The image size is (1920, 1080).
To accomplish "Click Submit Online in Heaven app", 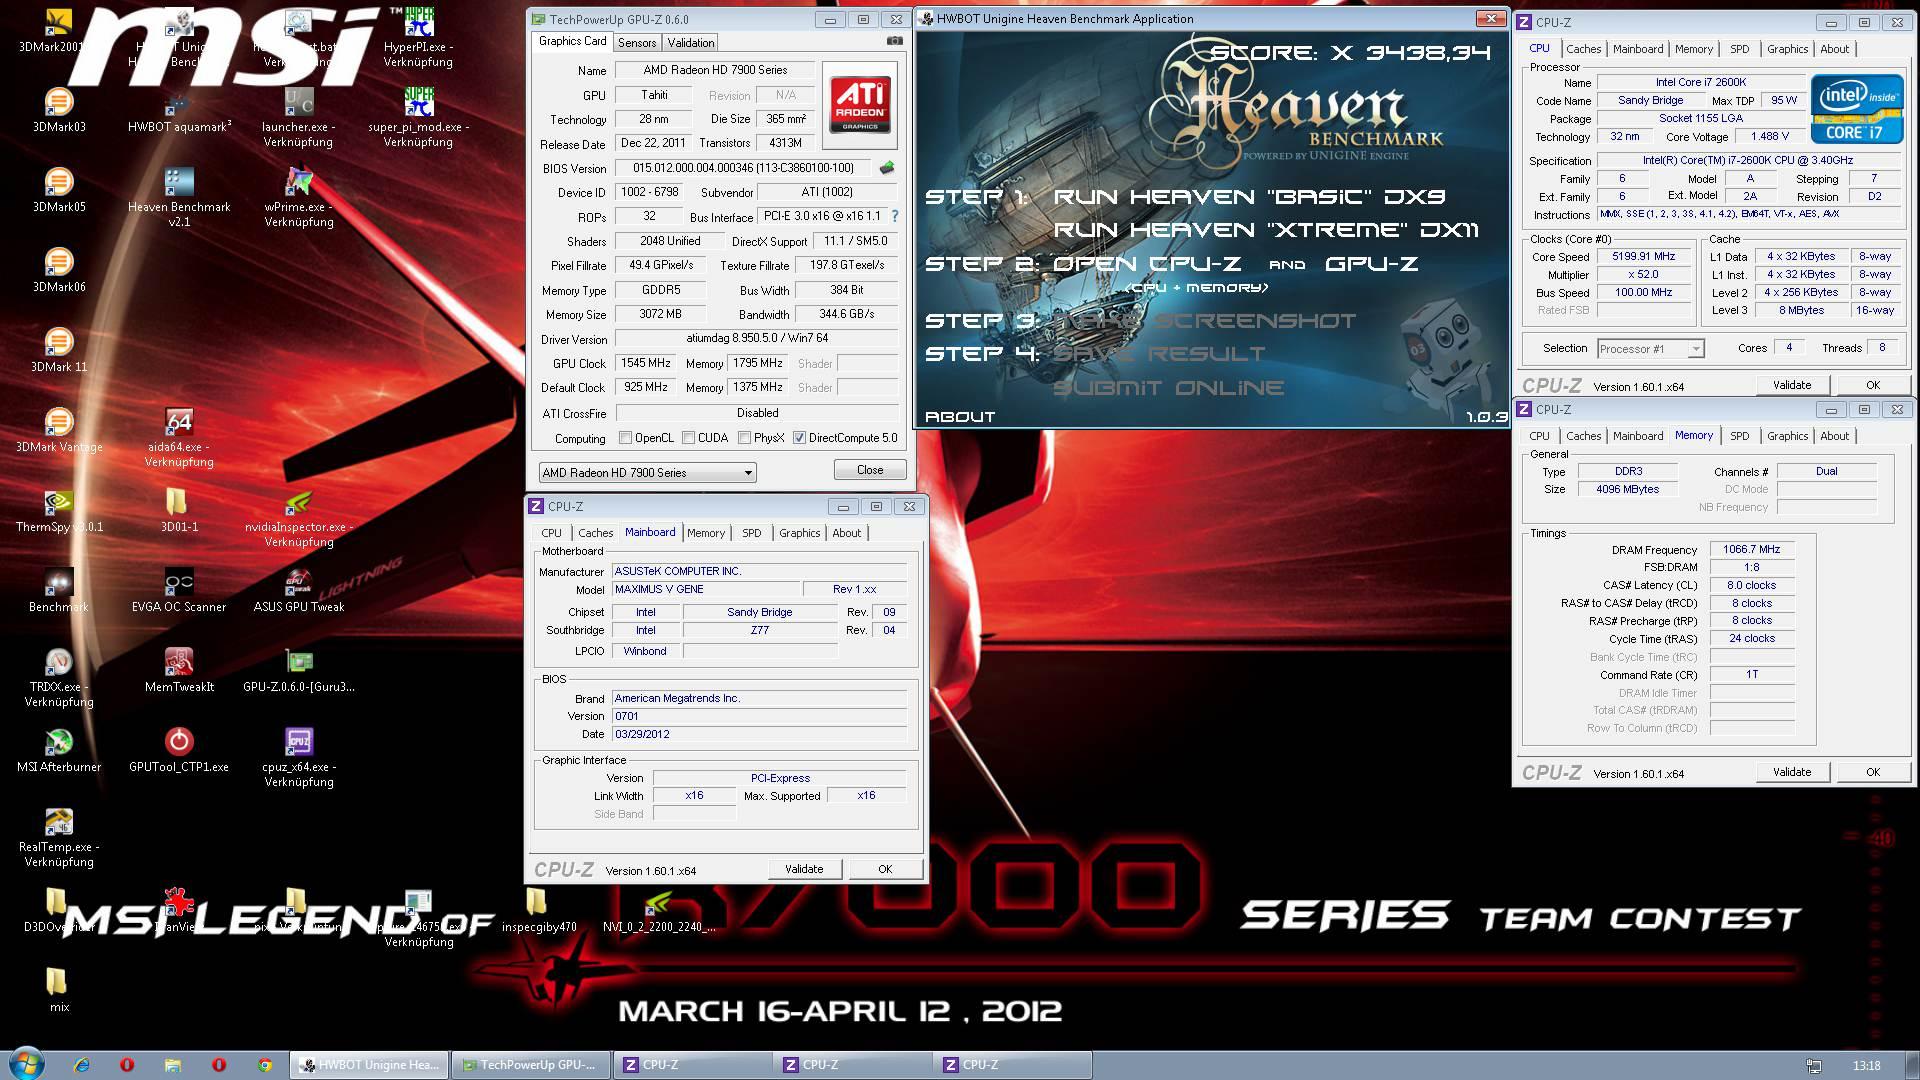I will [x=1168, y=388].
